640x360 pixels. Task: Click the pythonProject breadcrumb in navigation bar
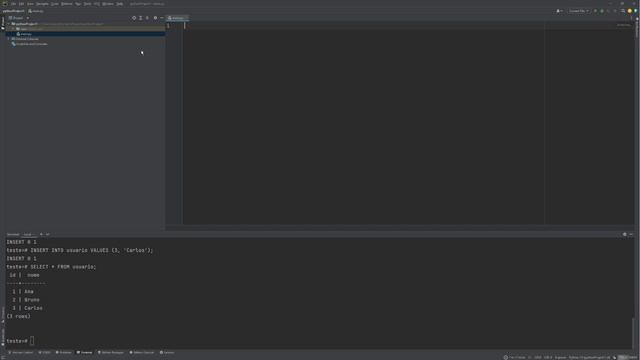tap(13, 11)
